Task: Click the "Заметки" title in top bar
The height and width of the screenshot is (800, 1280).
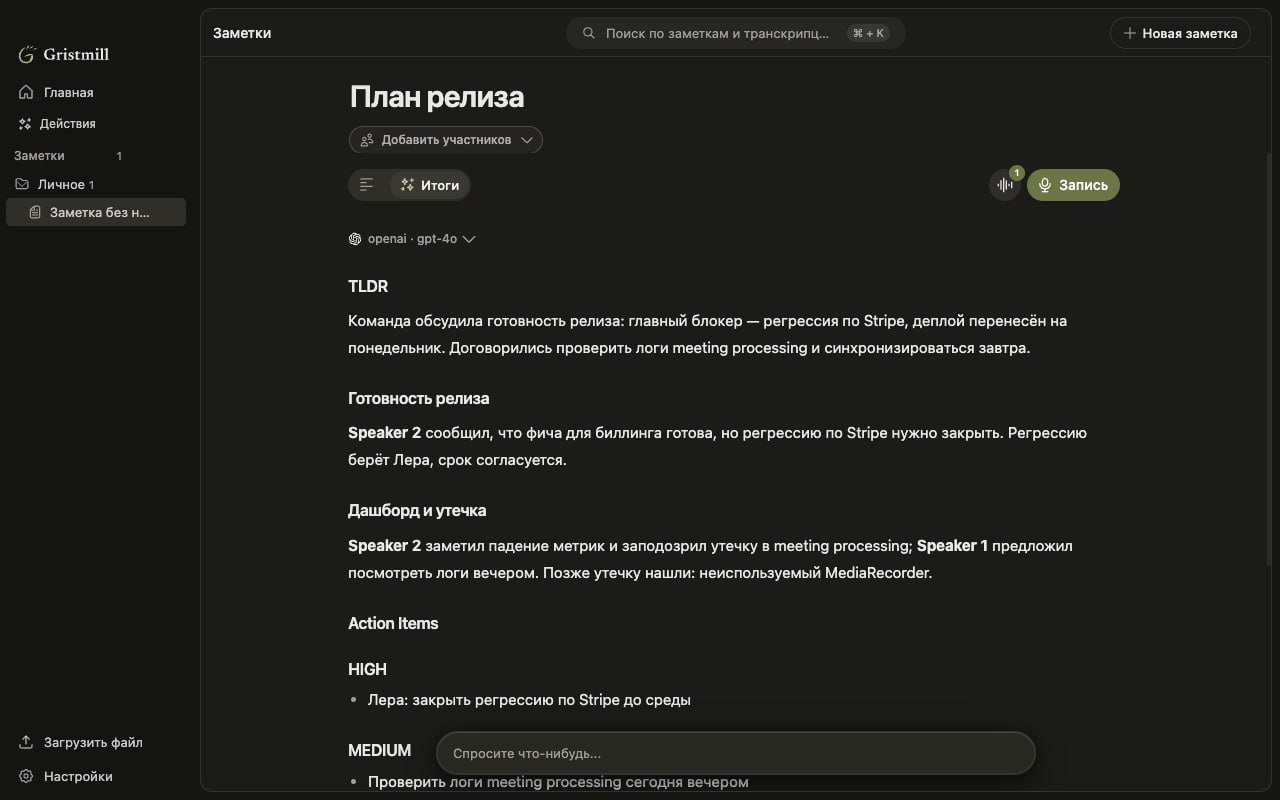Action: coord(242,33)
